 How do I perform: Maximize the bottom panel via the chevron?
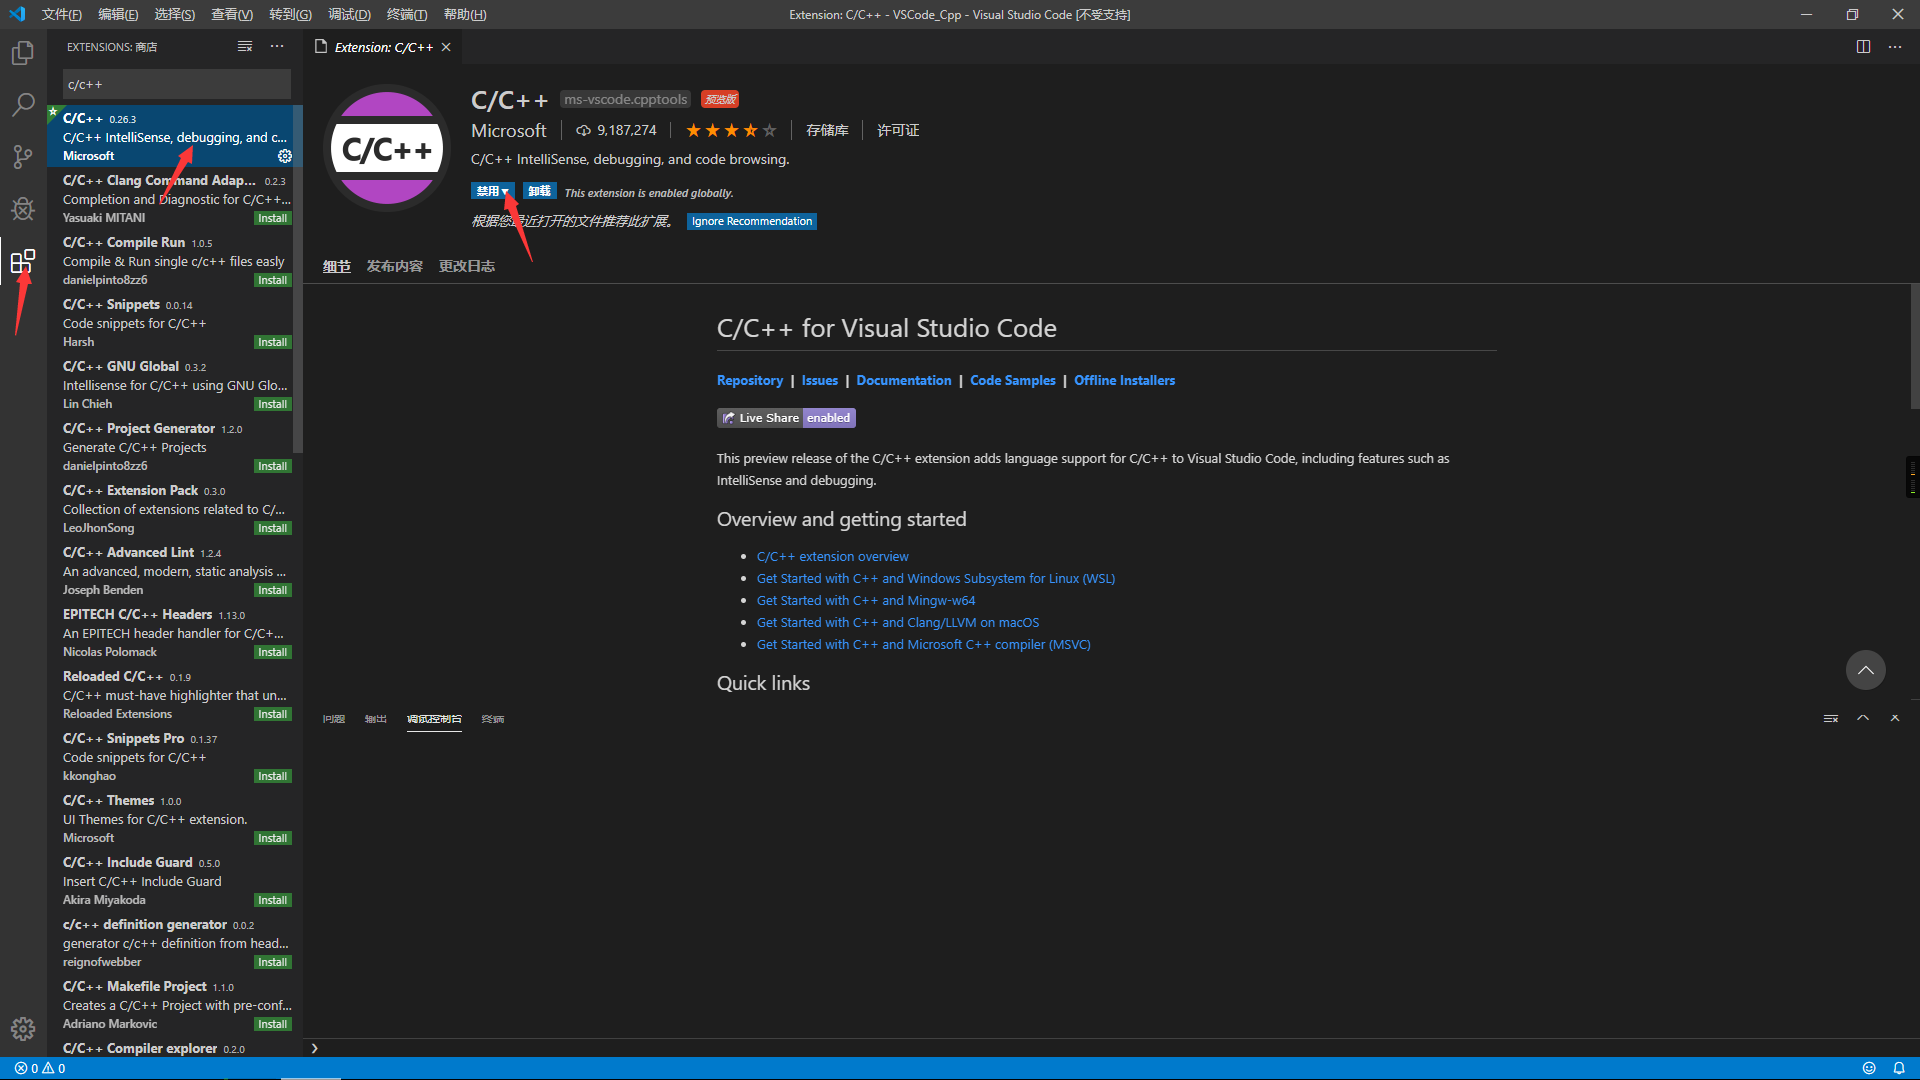tap(1862, 717)
